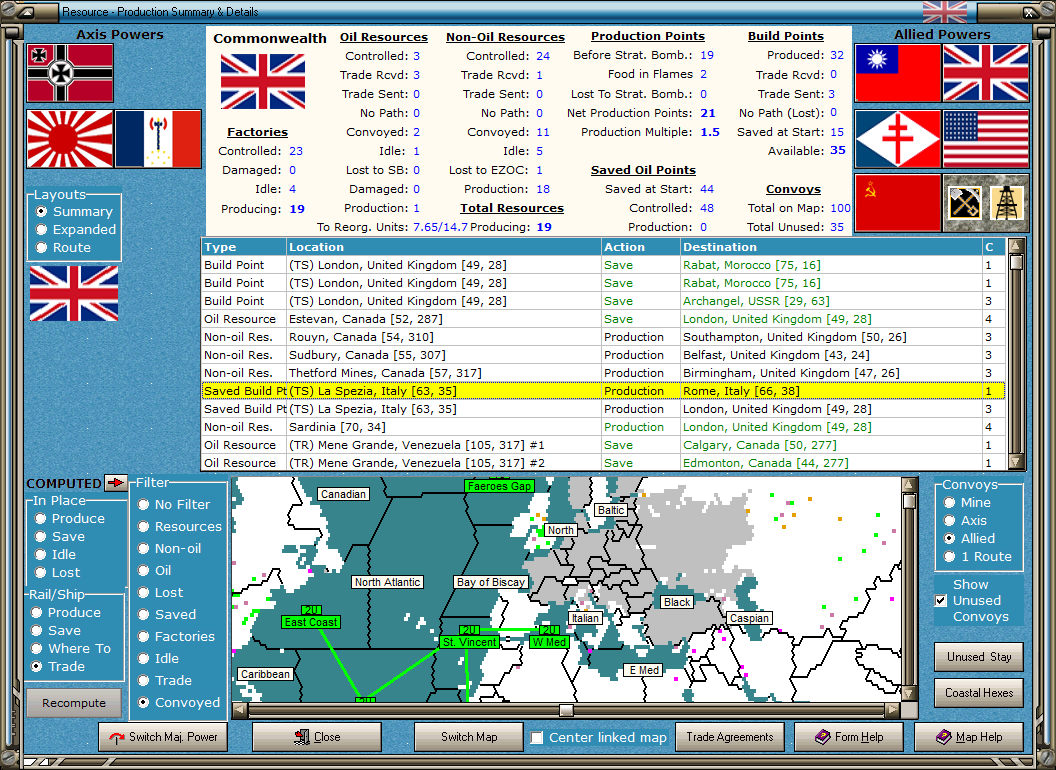Open Form Help
The image size is (1056, 770).
pos(849,737)
